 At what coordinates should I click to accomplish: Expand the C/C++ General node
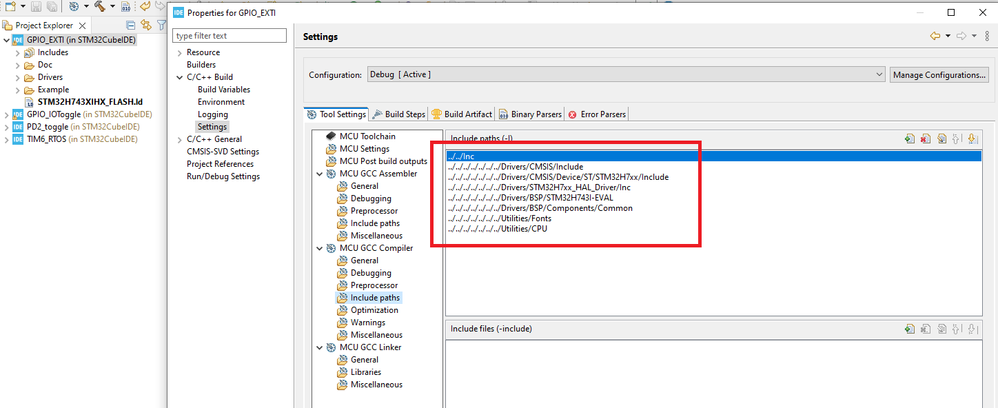tap(180, 139)
